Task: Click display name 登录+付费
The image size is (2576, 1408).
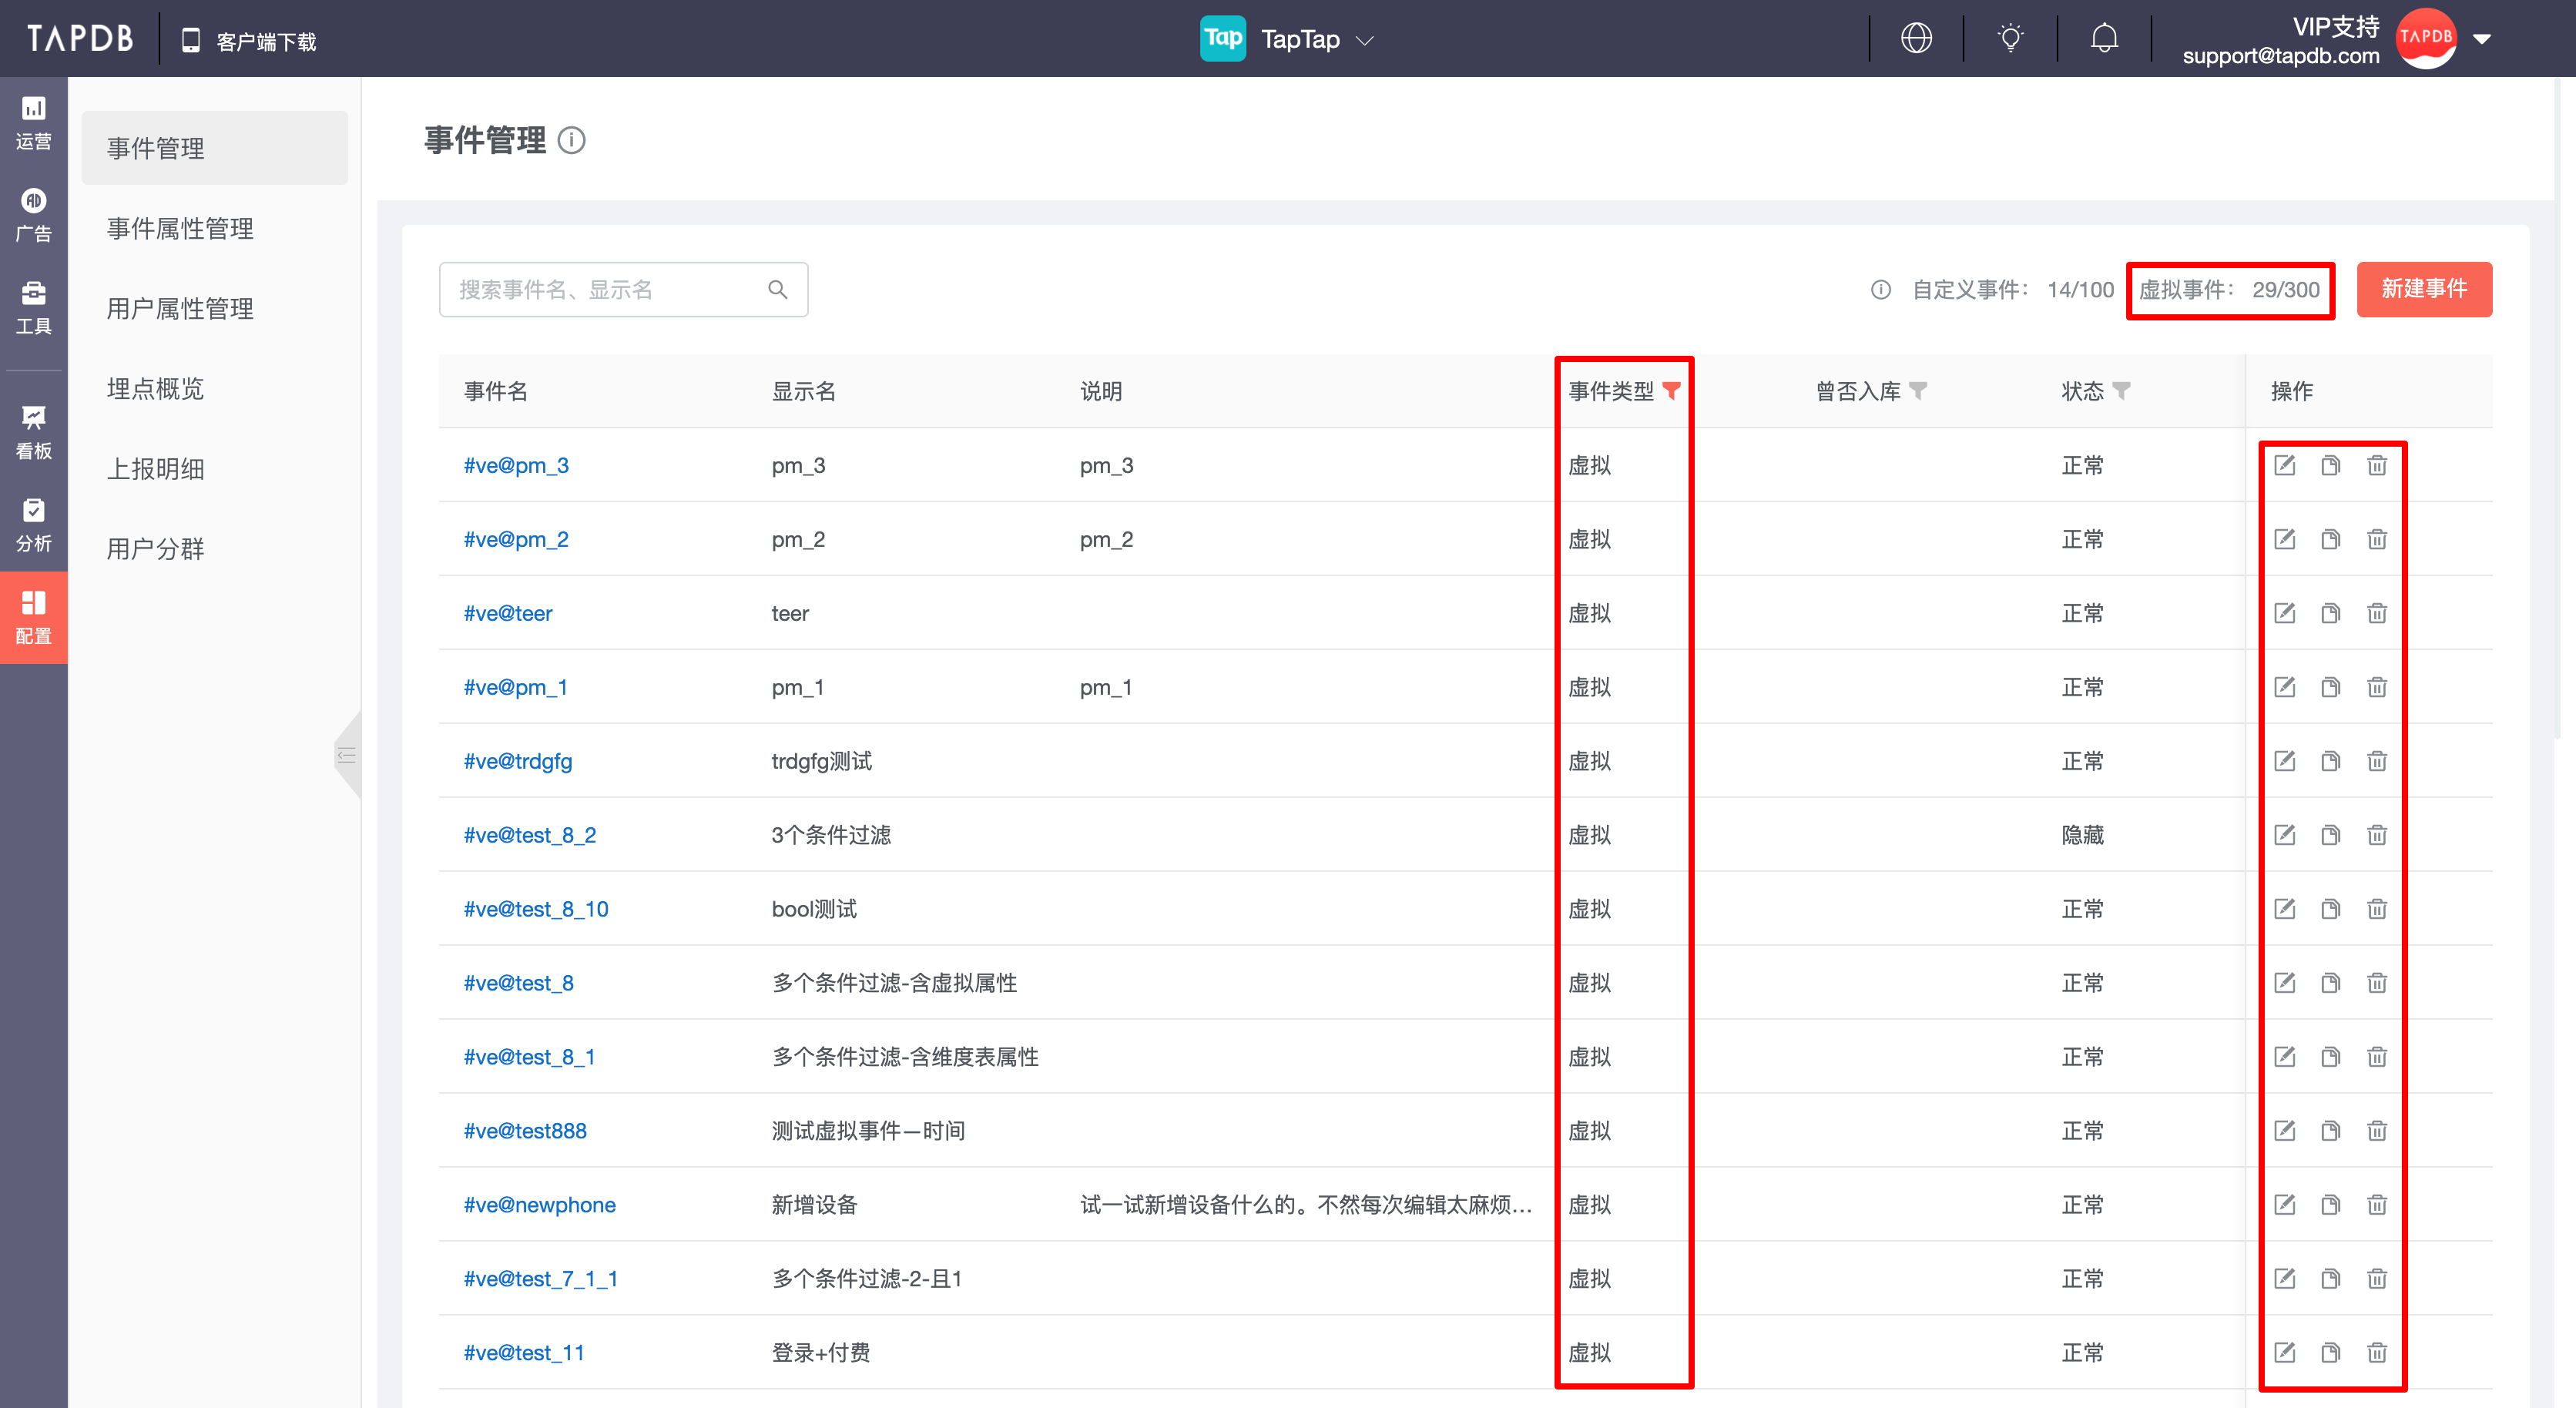Action: click(820, 1353)
